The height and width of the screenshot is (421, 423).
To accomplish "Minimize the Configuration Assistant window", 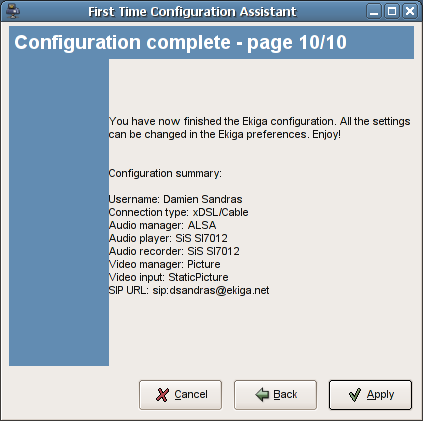I will [374, 11].
